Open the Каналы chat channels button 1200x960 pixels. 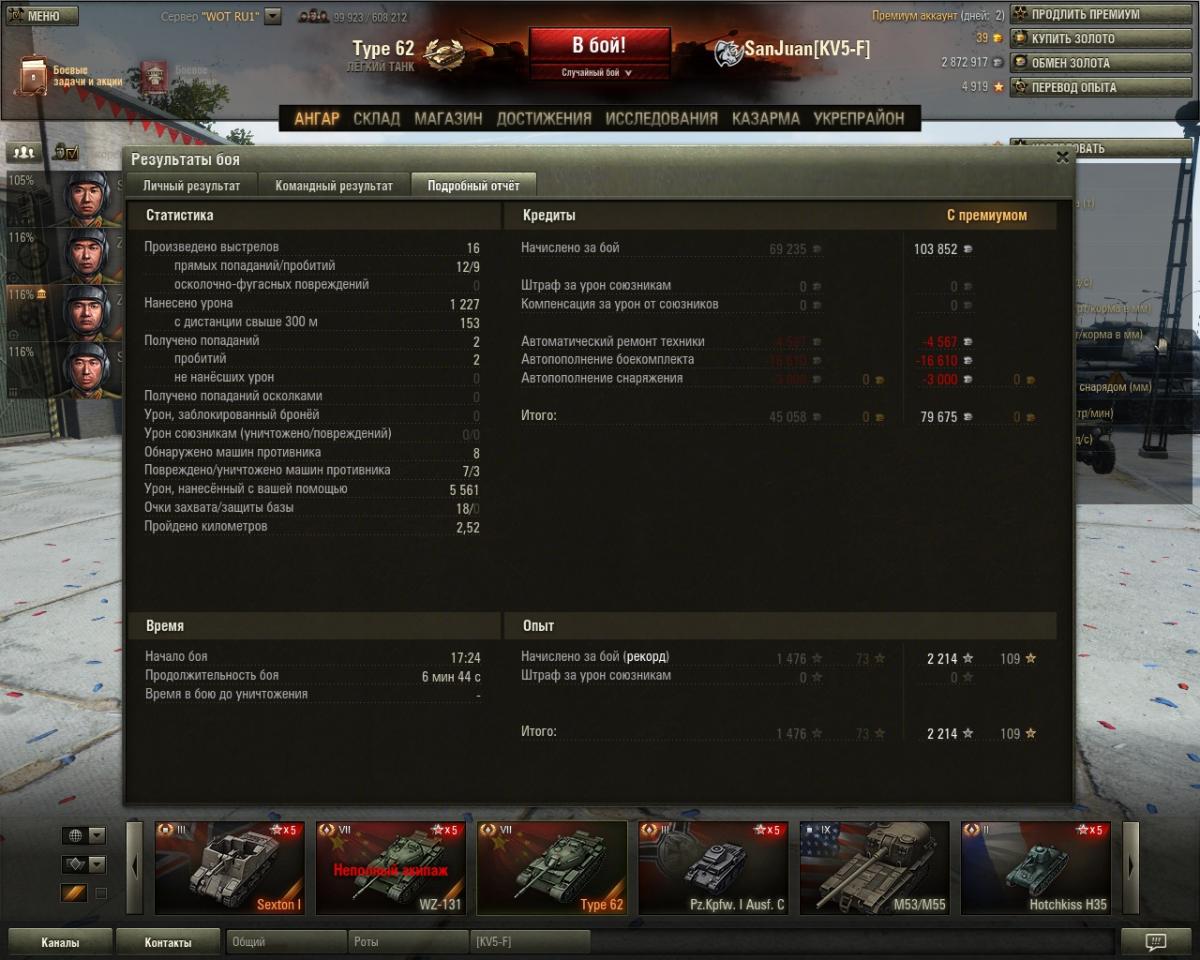click(60, 942)
